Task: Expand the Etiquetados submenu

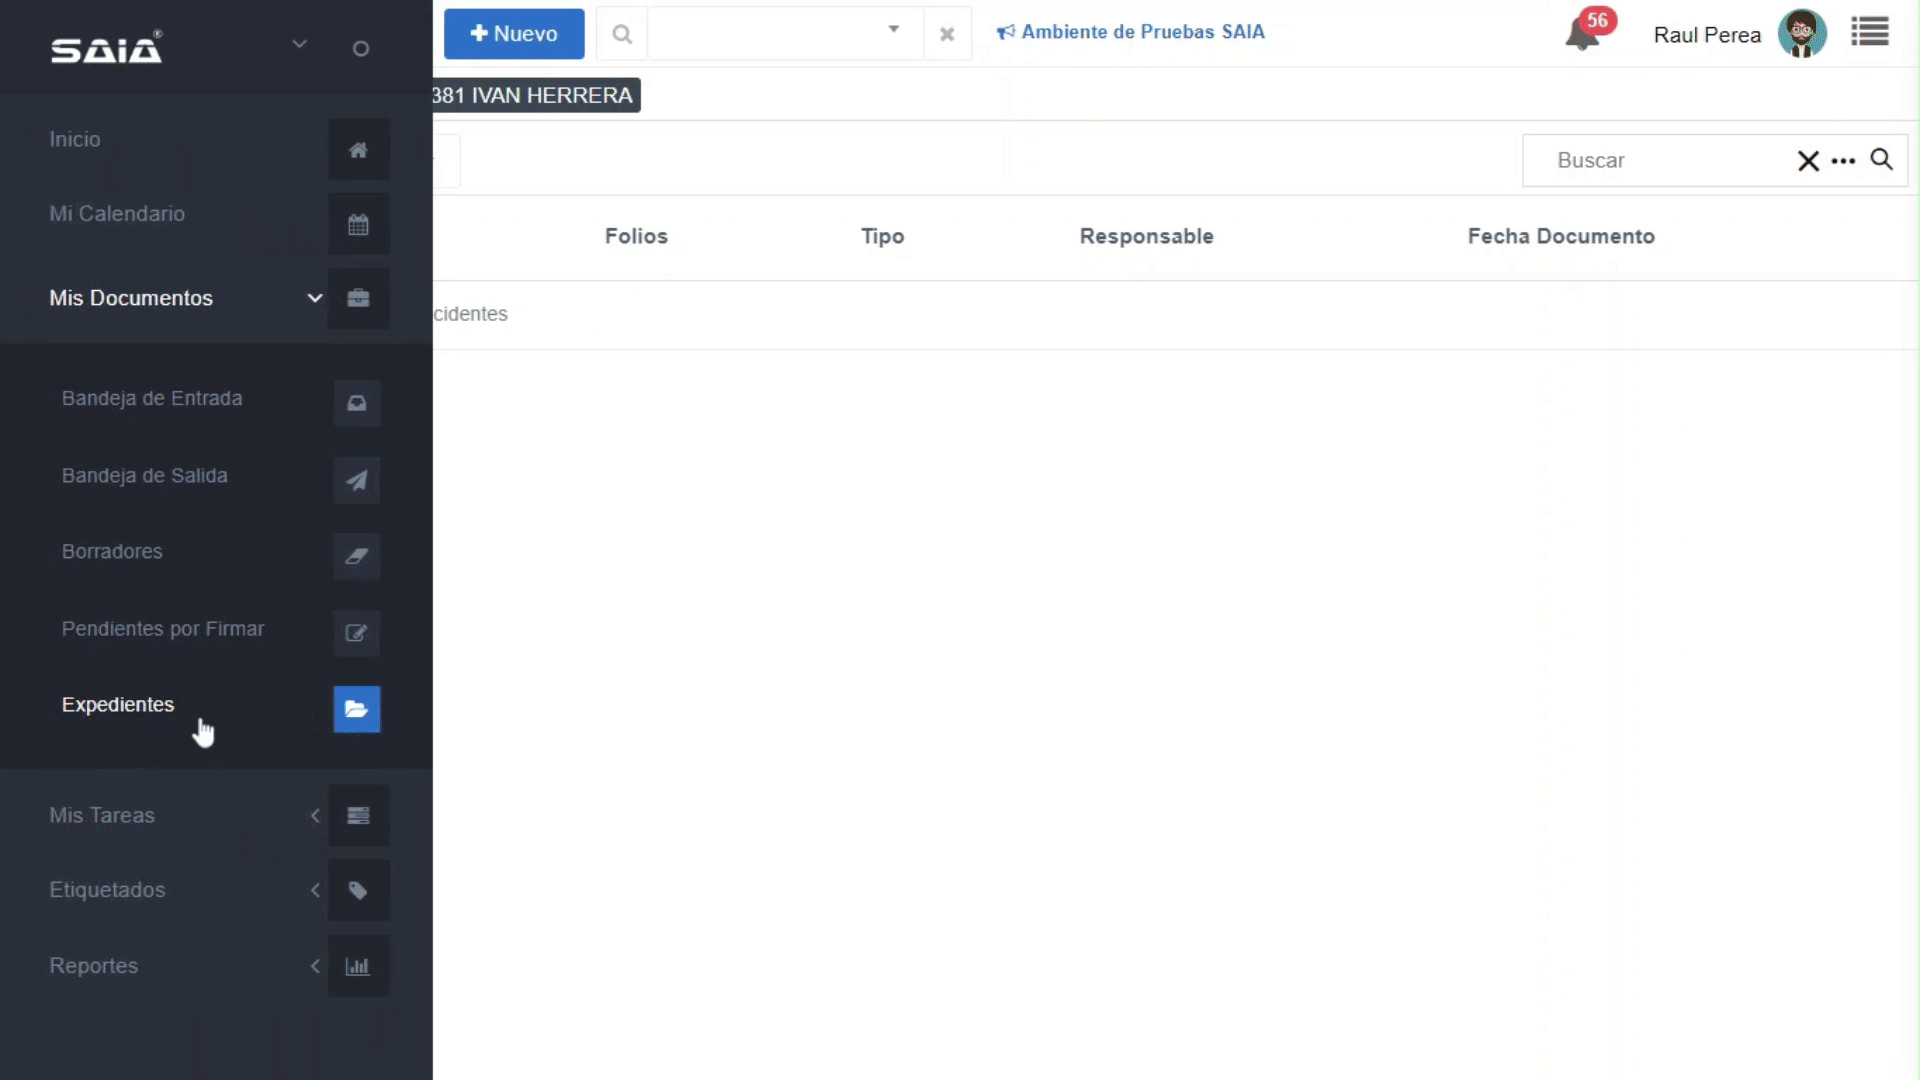Action: [x=314, y=890]
